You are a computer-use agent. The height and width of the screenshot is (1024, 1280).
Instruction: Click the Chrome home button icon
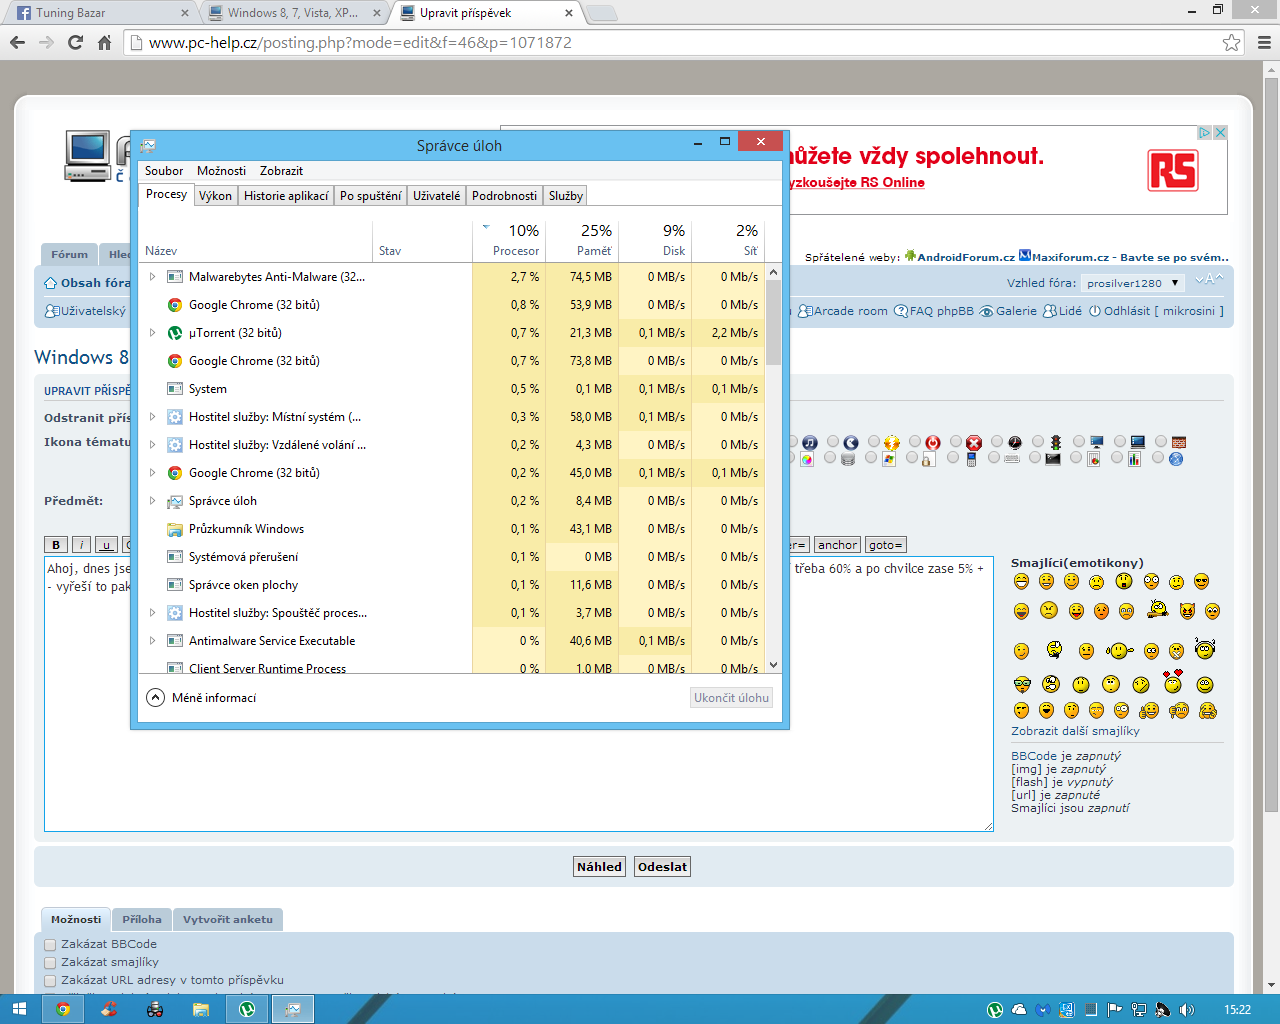point(104,42)
